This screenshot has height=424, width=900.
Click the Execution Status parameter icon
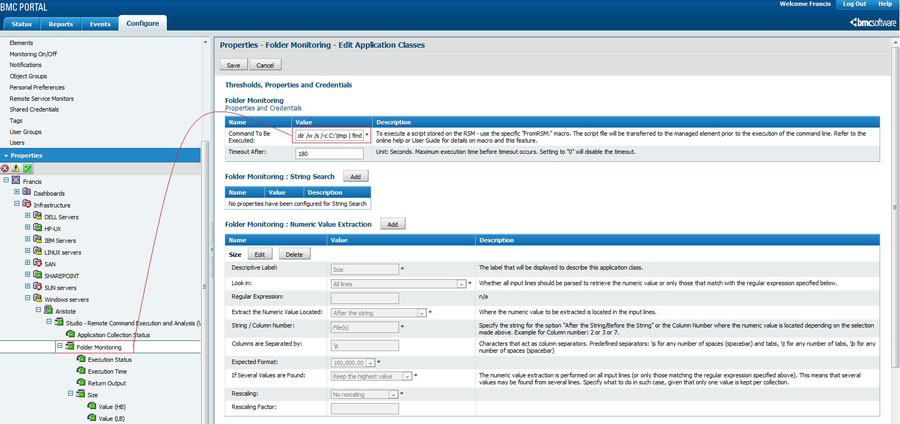(80, 358)
